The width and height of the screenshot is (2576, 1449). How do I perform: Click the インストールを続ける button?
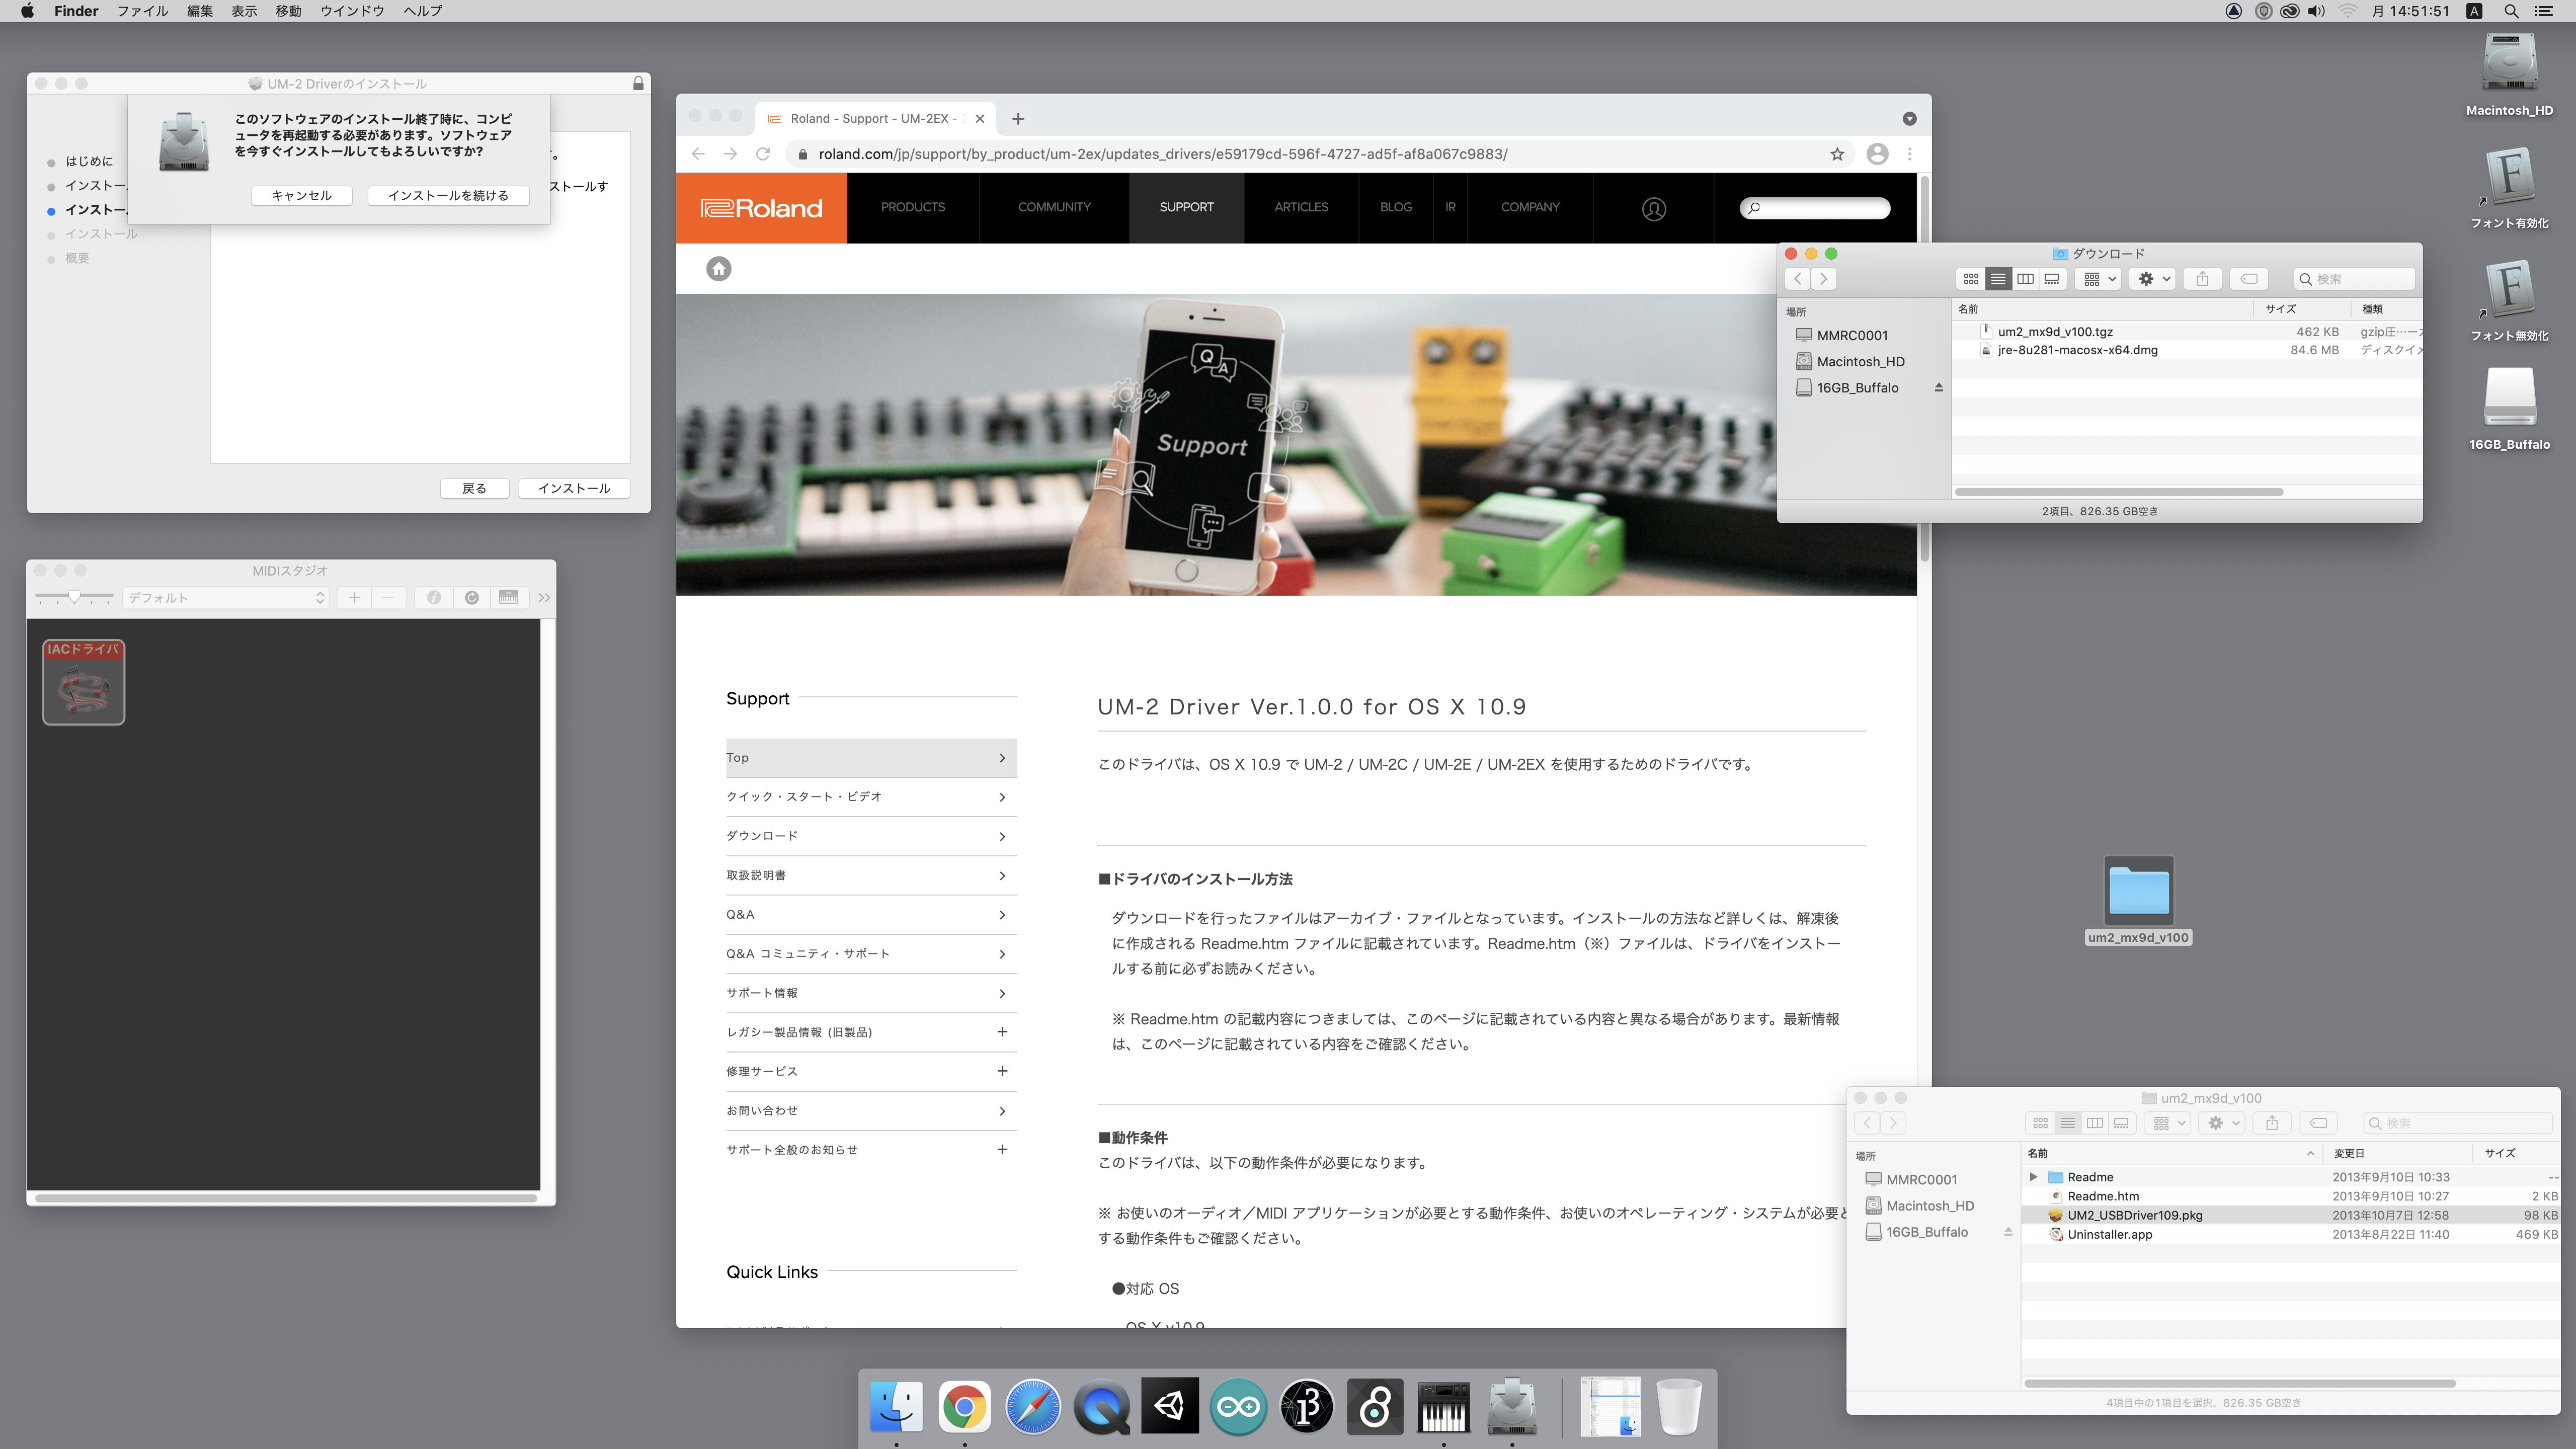click(447, 195)
